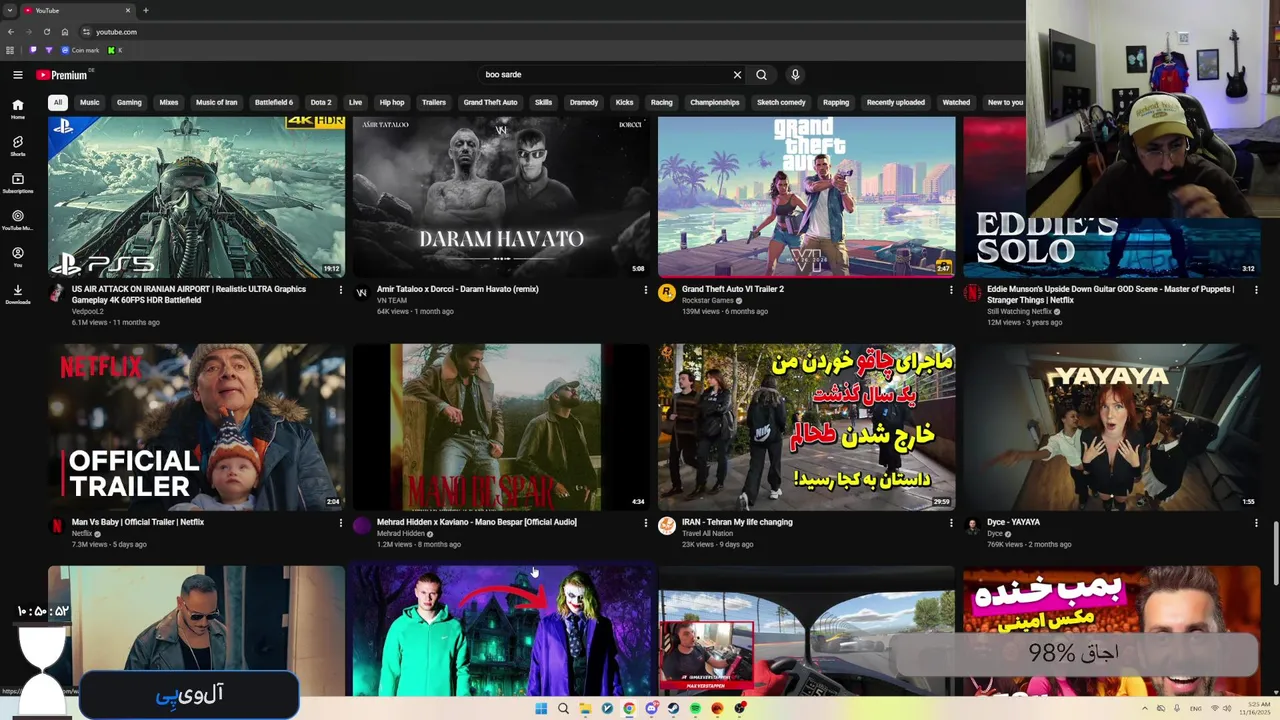The width and height of the screenshot is (1280, 720).
Task: Open a new browser tab
Action: tap(145, 10)
